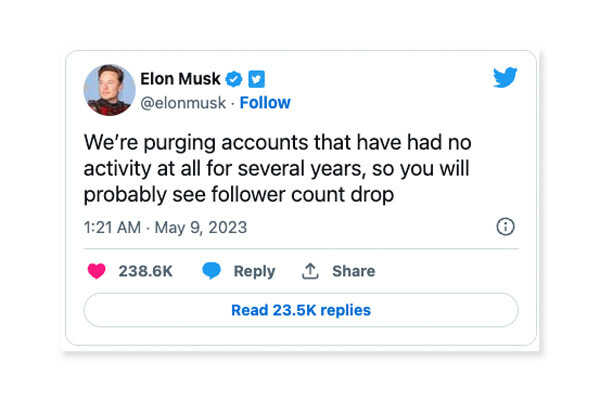
Task: Click the share upload arrow icon
Action: [309, 271]
